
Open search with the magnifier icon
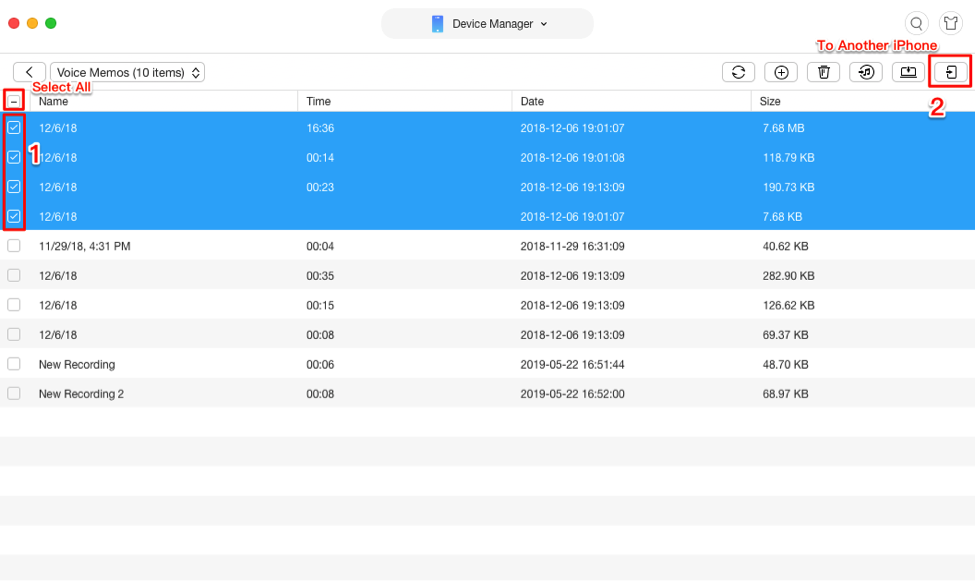(x=917, y=24)
